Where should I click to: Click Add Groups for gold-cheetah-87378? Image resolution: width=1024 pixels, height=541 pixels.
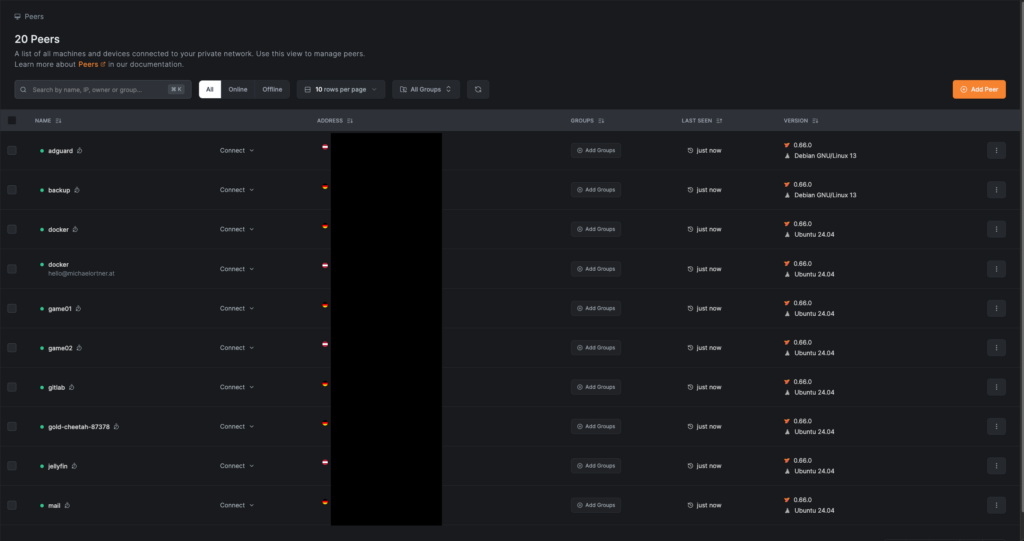(596, 426)
